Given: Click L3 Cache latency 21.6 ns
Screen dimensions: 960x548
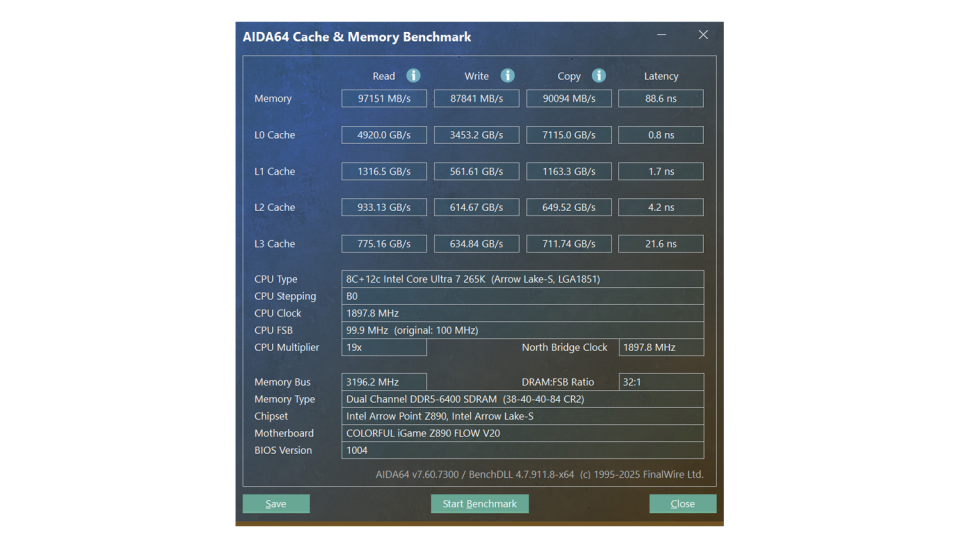Looking at the screenshot, I should pos(661,244).
